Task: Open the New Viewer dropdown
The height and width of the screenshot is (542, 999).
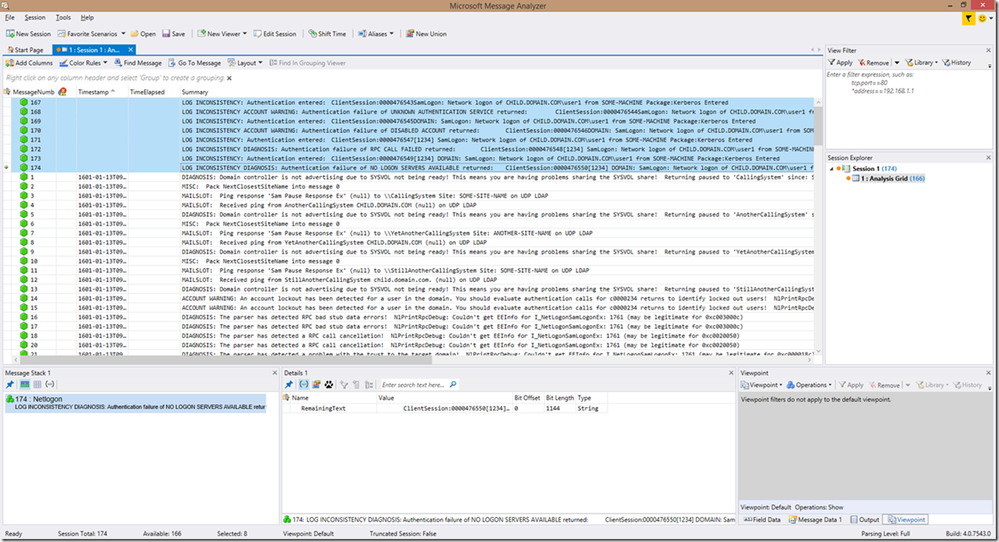Action: tap(221, 34)
